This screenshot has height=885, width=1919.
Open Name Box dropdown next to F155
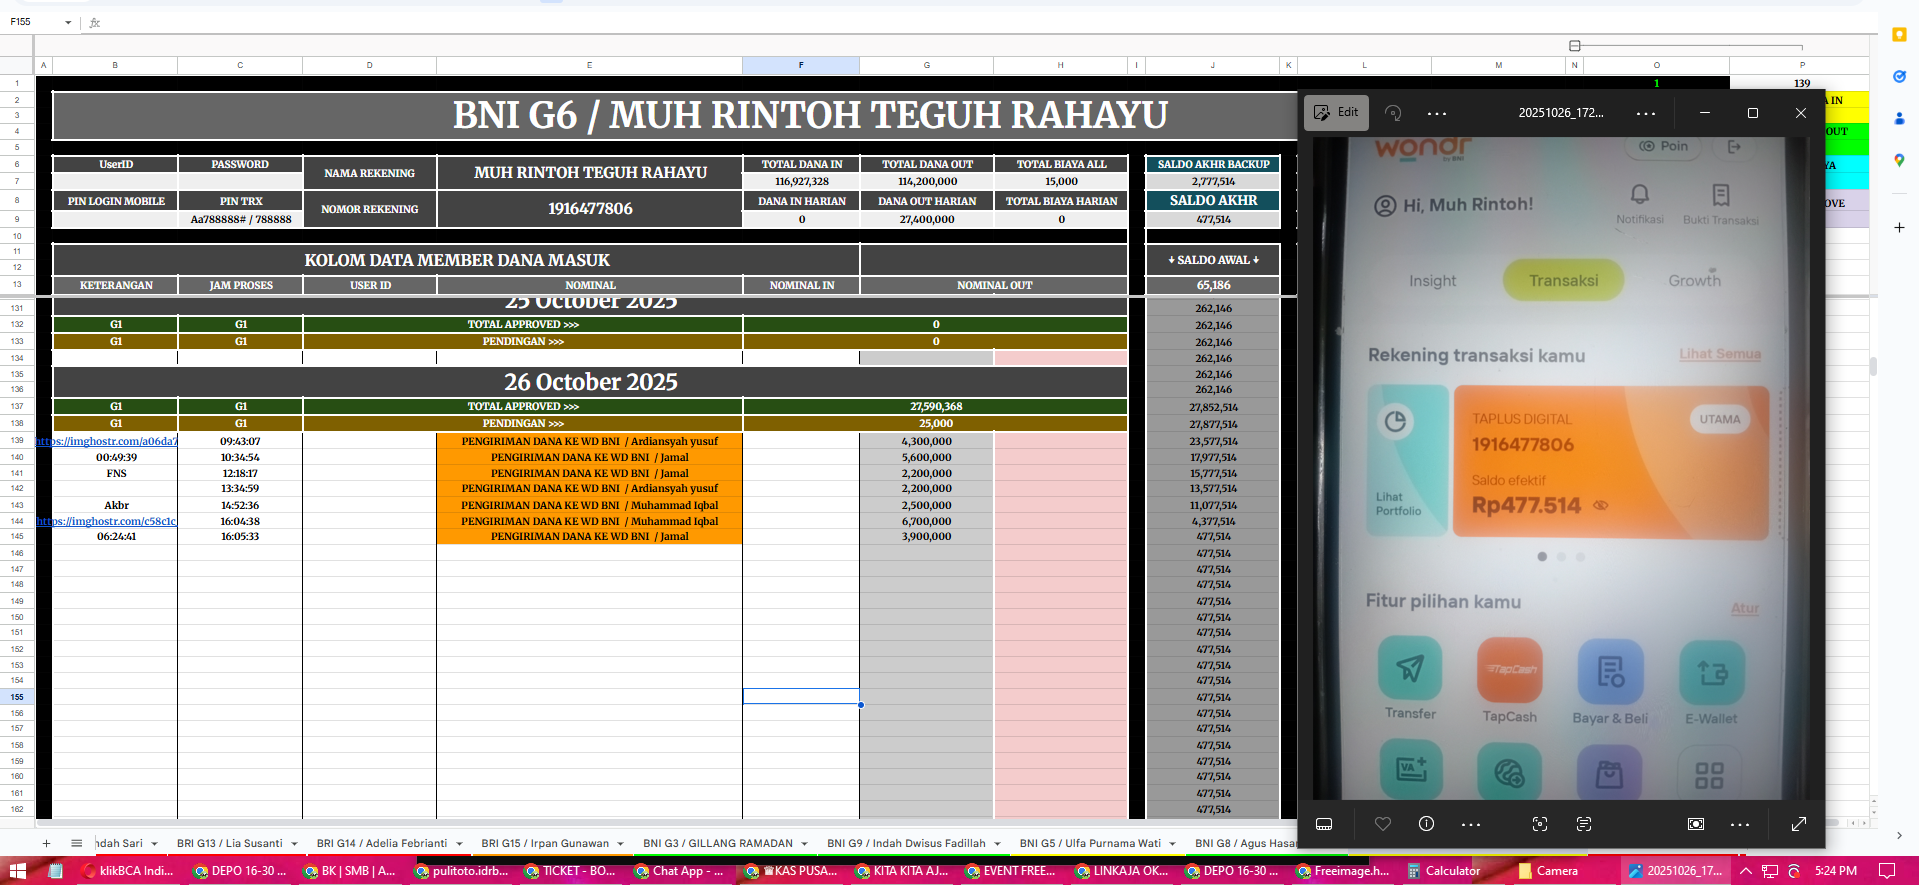(x=68, y=22)
